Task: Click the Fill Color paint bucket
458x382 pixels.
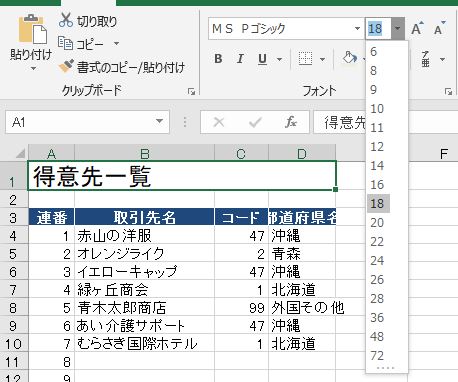Action: click(350, 58)
